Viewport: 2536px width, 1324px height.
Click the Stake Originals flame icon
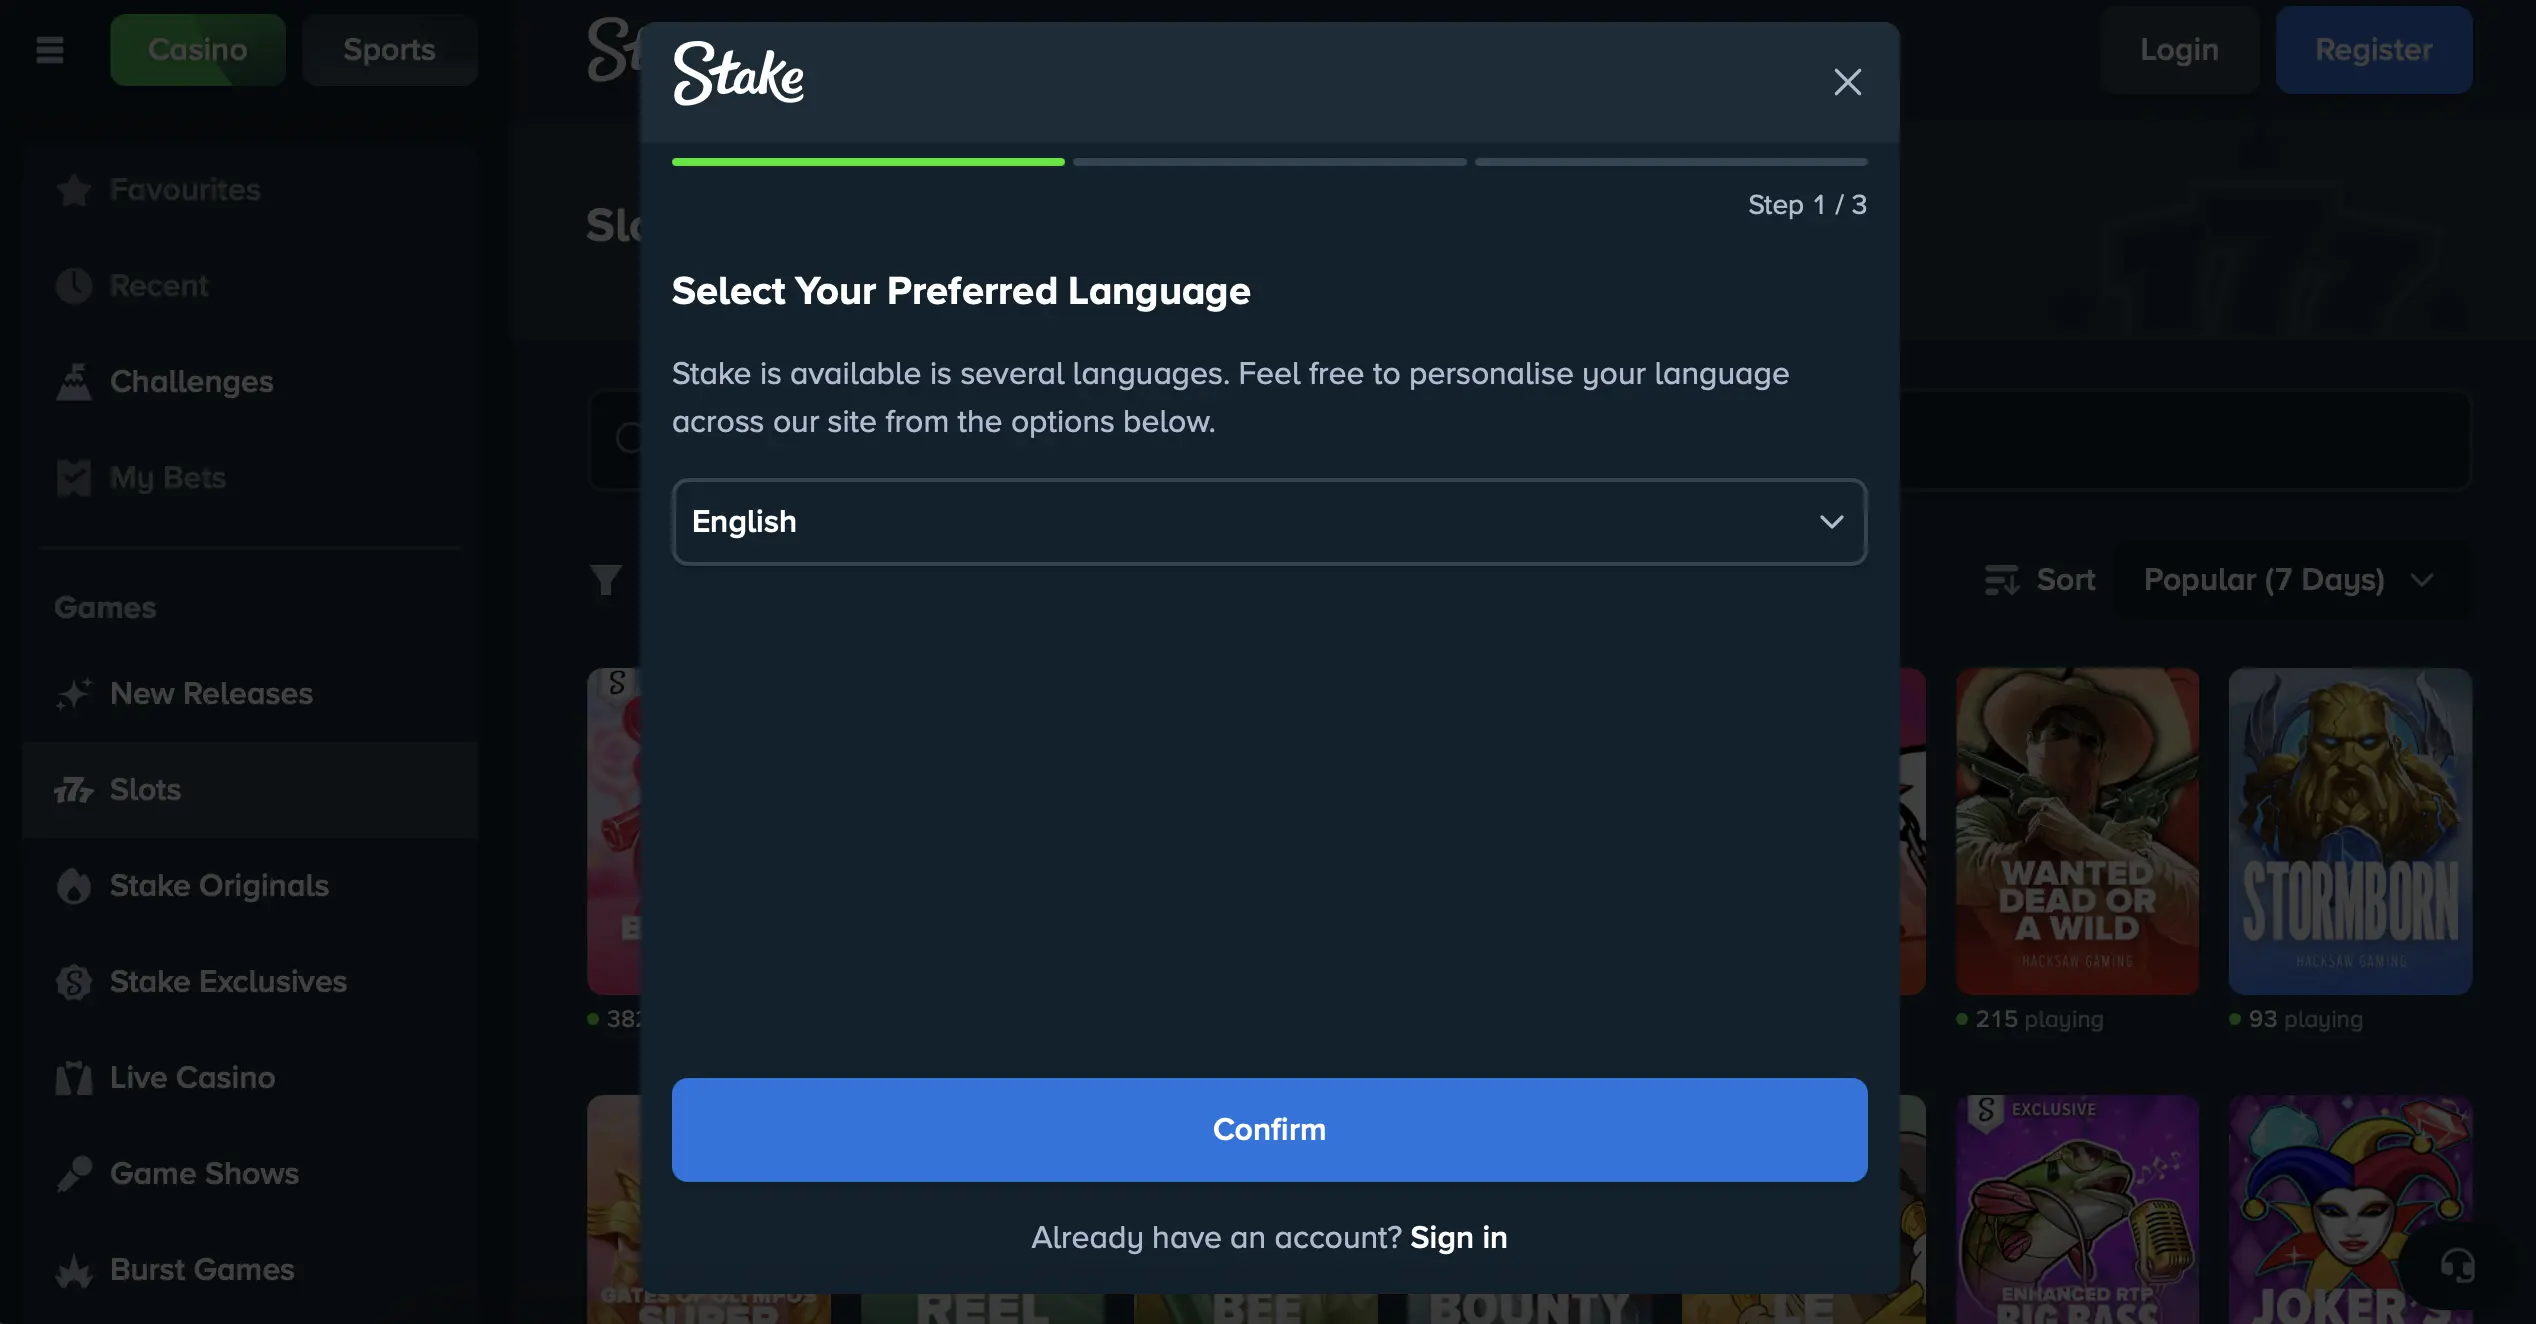74,886
